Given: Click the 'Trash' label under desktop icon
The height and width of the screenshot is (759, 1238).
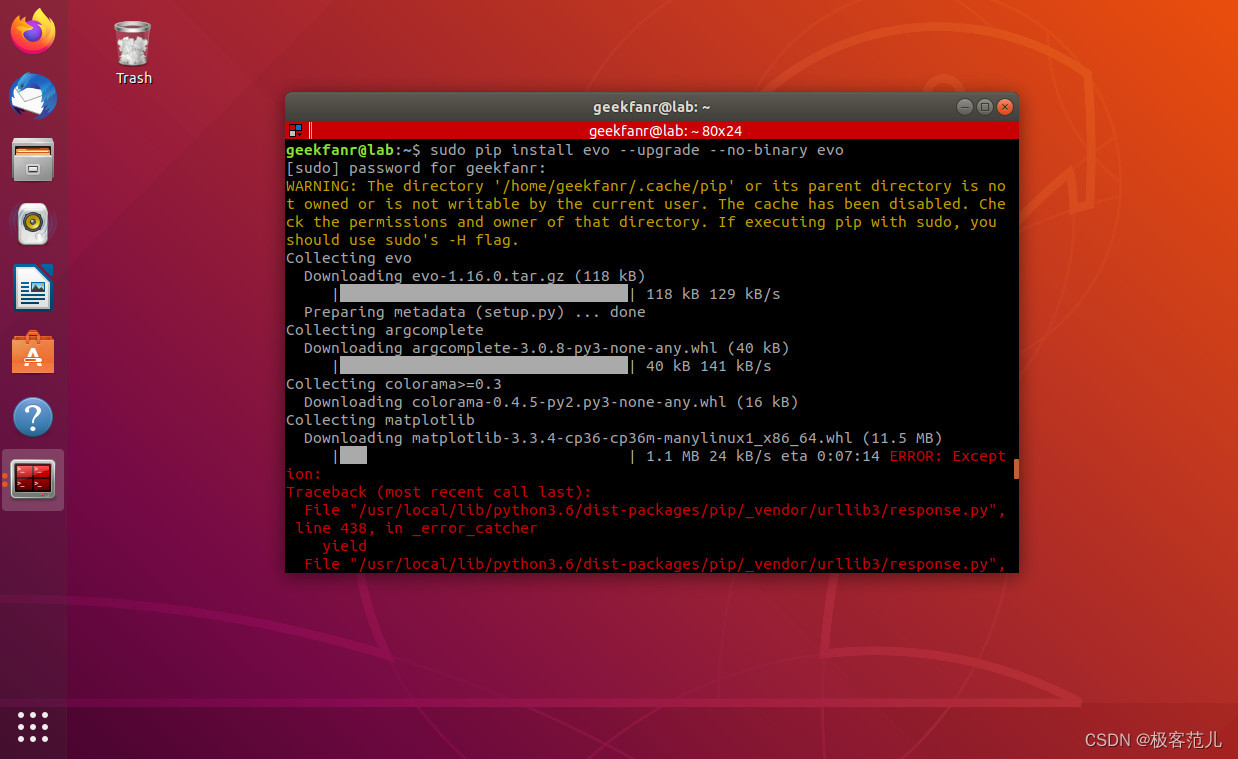Looking at the screenshot, I should (x=133, y=78).
